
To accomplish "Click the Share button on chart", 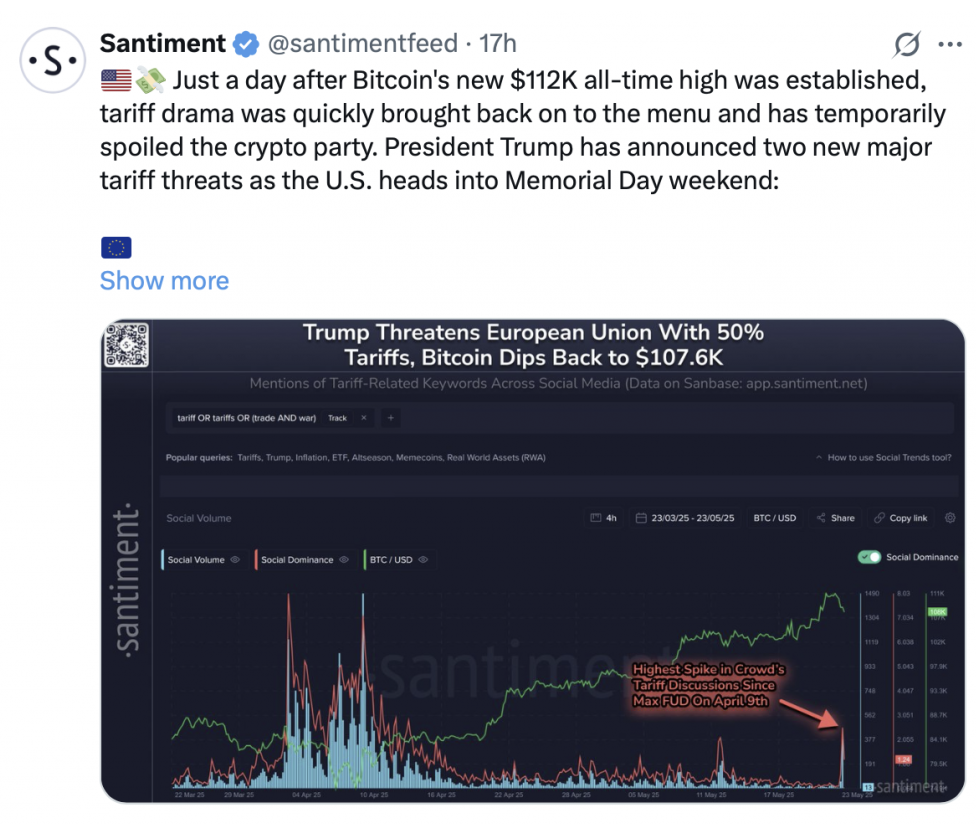I will pyautogui.click(x=836, y=518).
